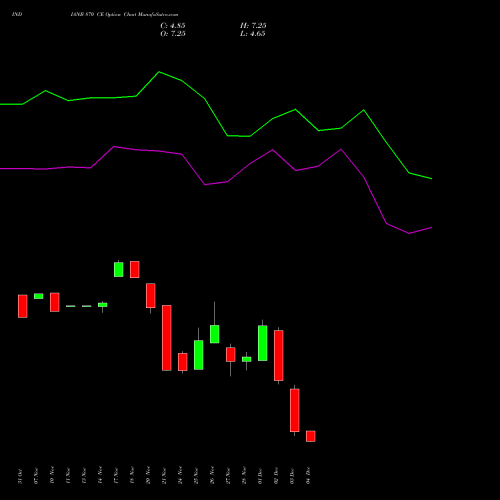Click the '17 Nov' date axis label

tap(116, 476)
